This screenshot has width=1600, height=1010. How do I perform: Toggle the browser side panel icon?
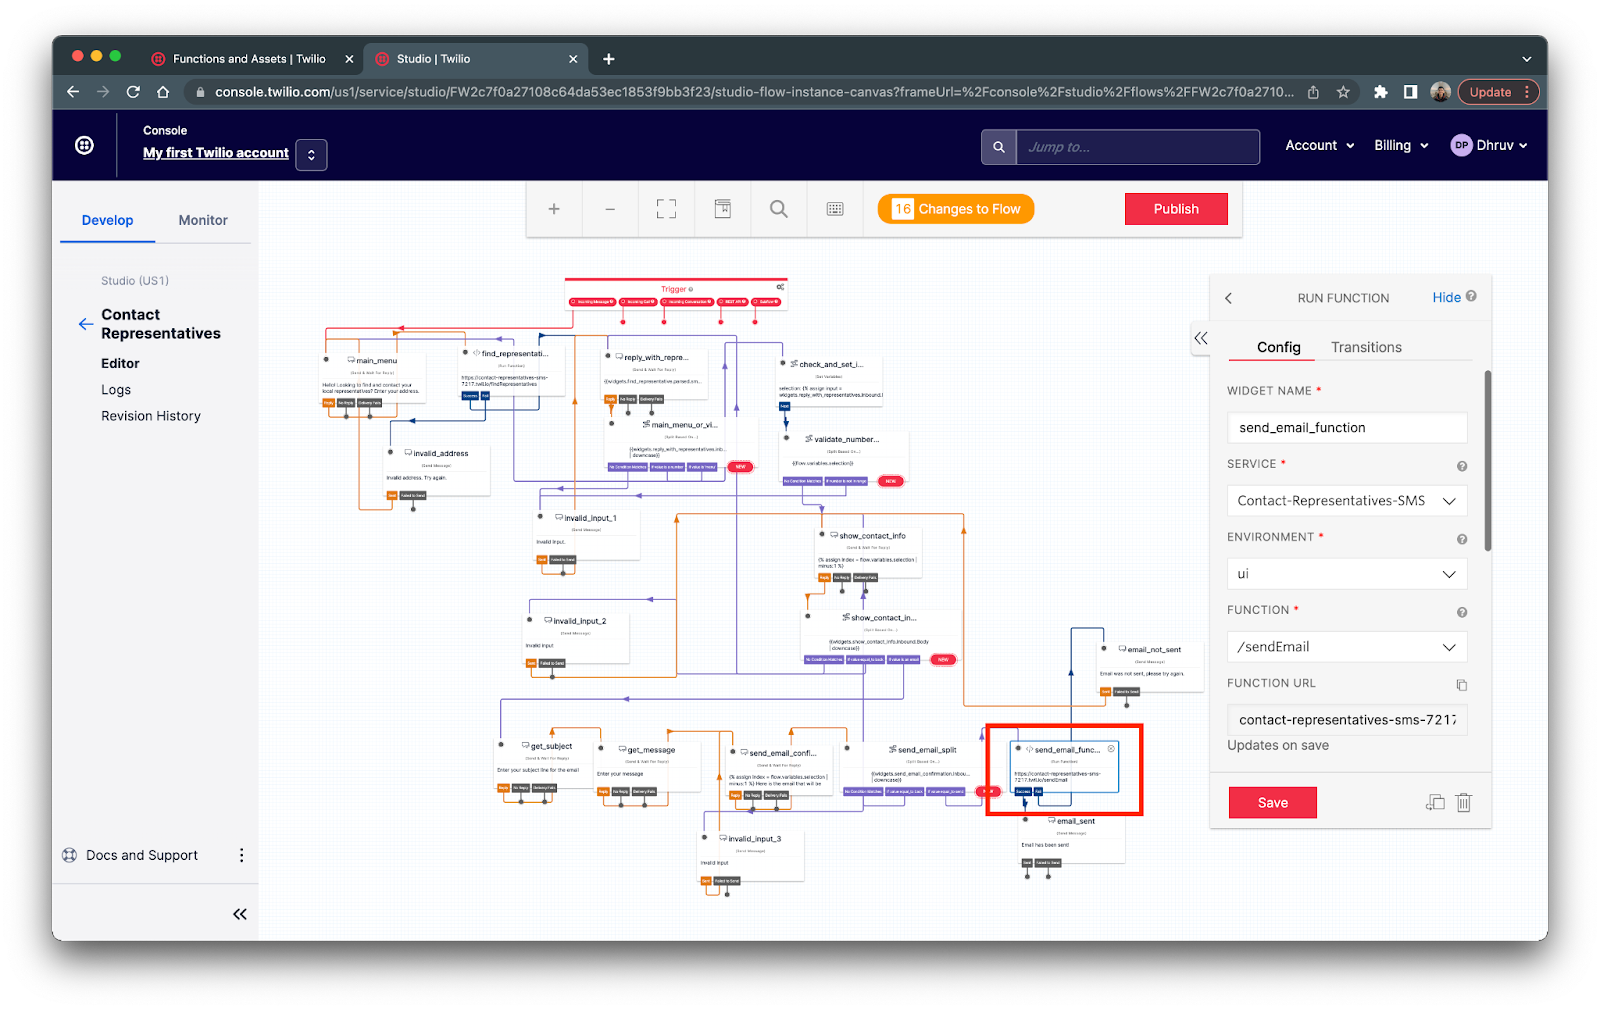[x=1410, y=92]
